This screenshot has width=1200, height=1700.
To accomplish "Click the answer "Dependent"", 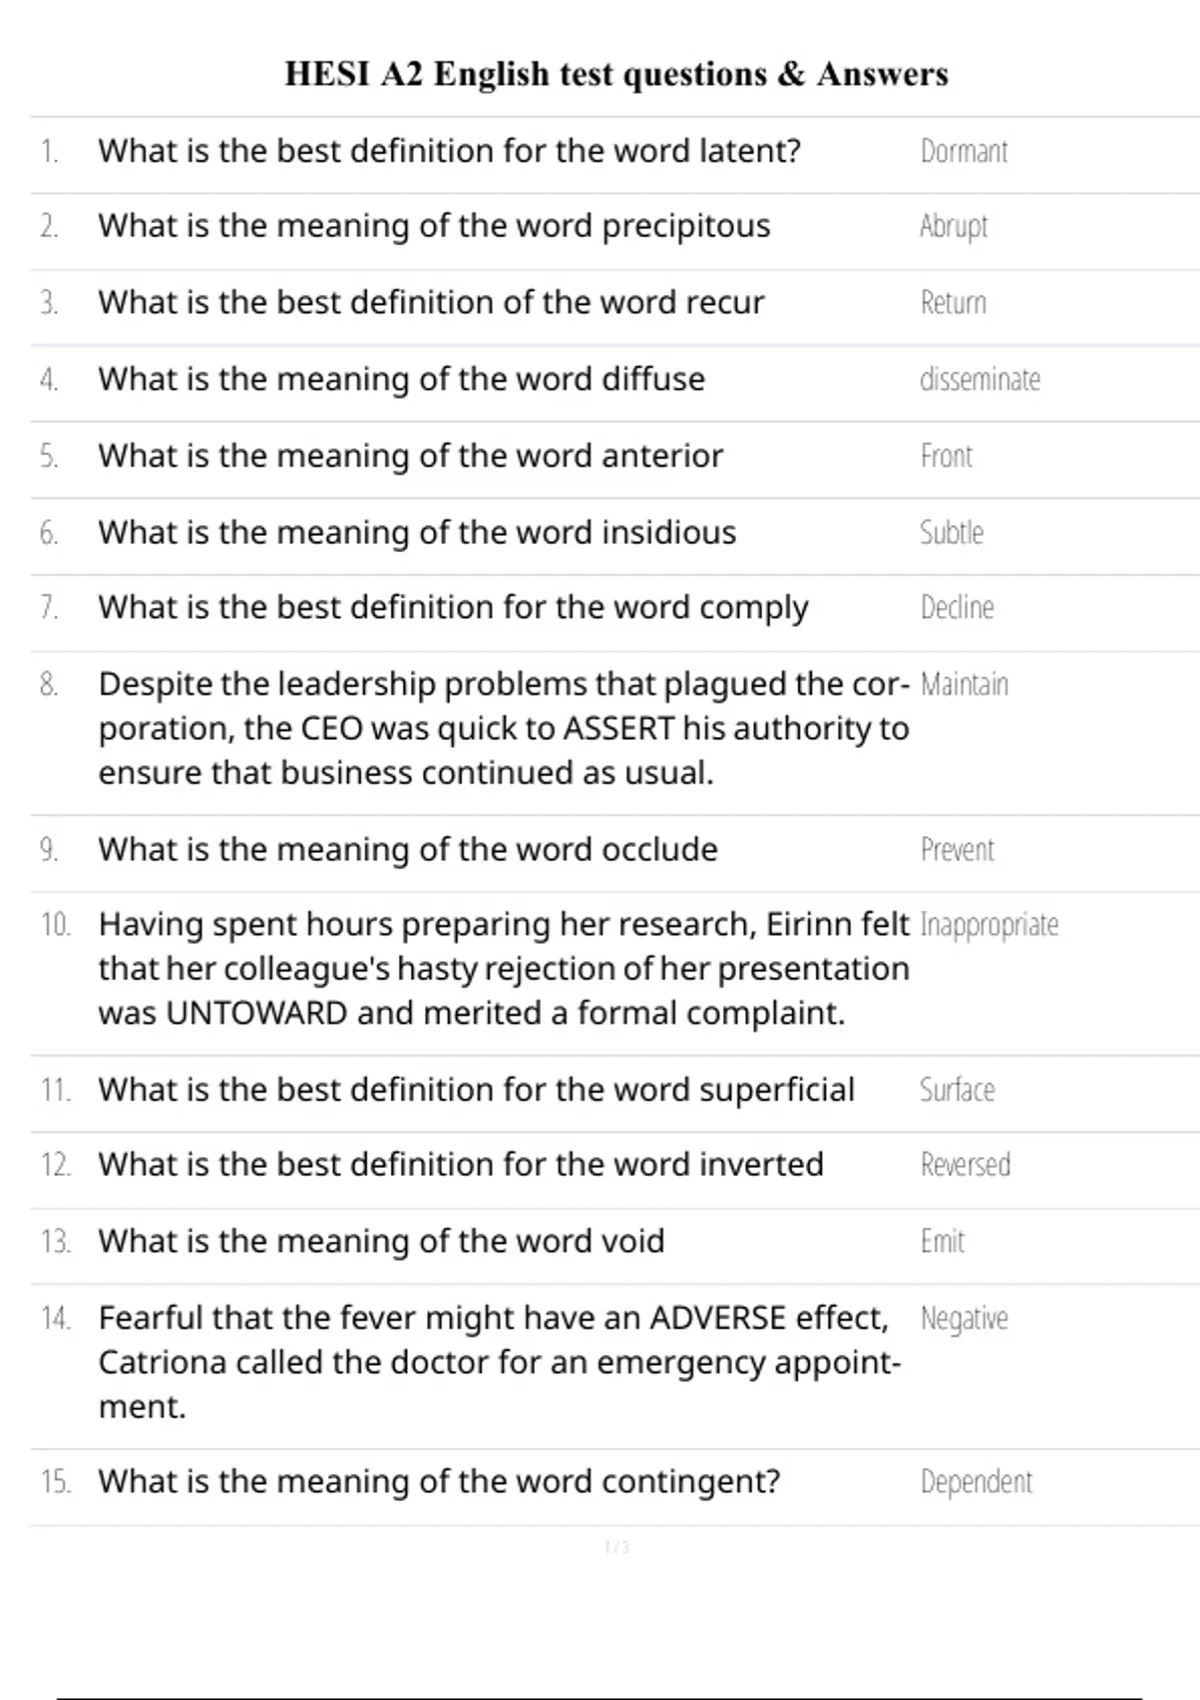I will pyautogui.click(x=976, y=1481).
